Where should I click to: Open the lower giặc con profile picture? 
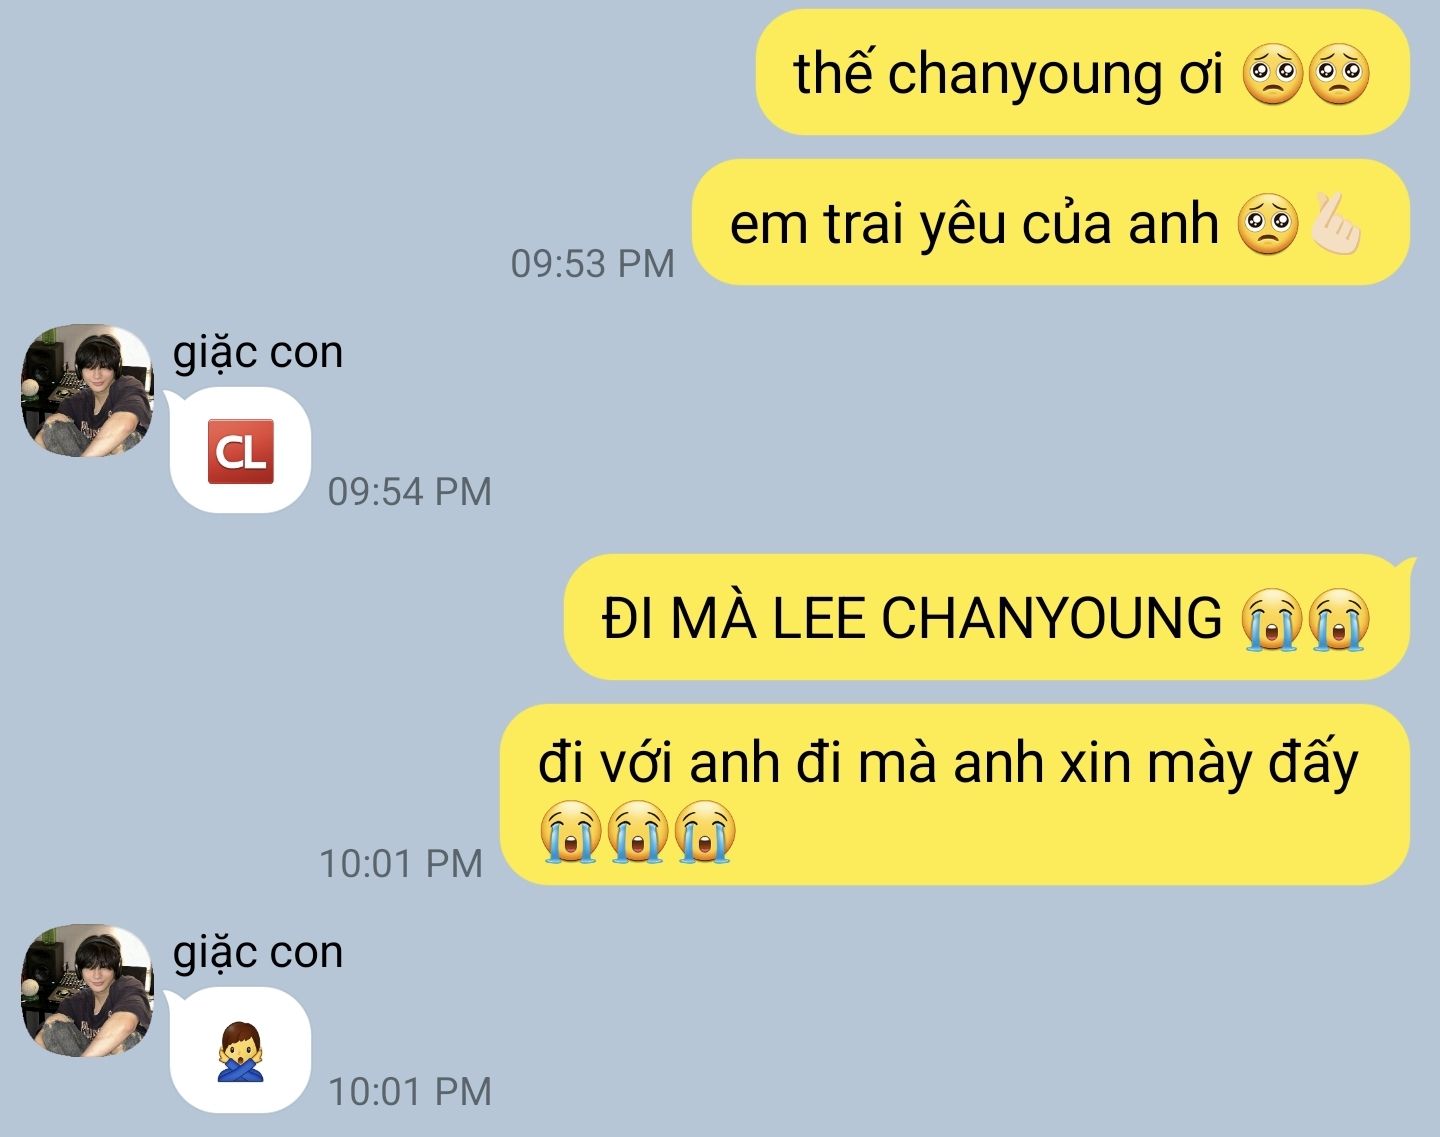tap(88, 991)
